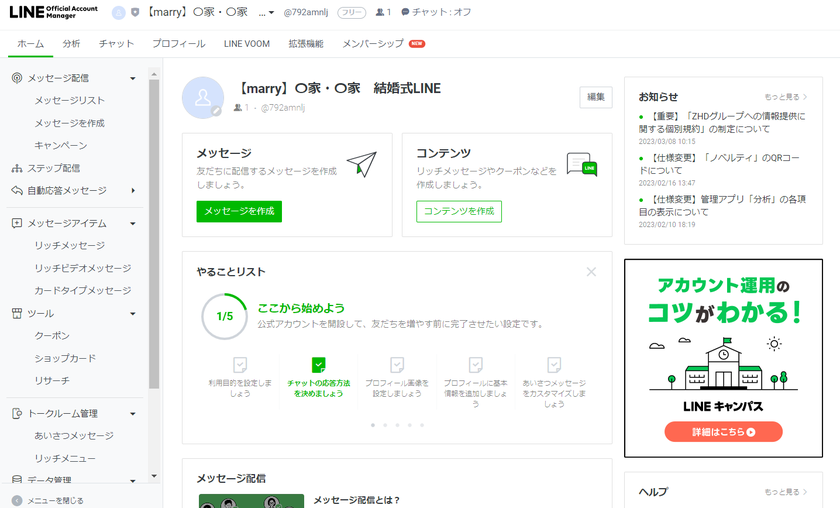Click the sidebar scrollbar down arrow
This screenshot has width=840, height=508.
point(154,475)
